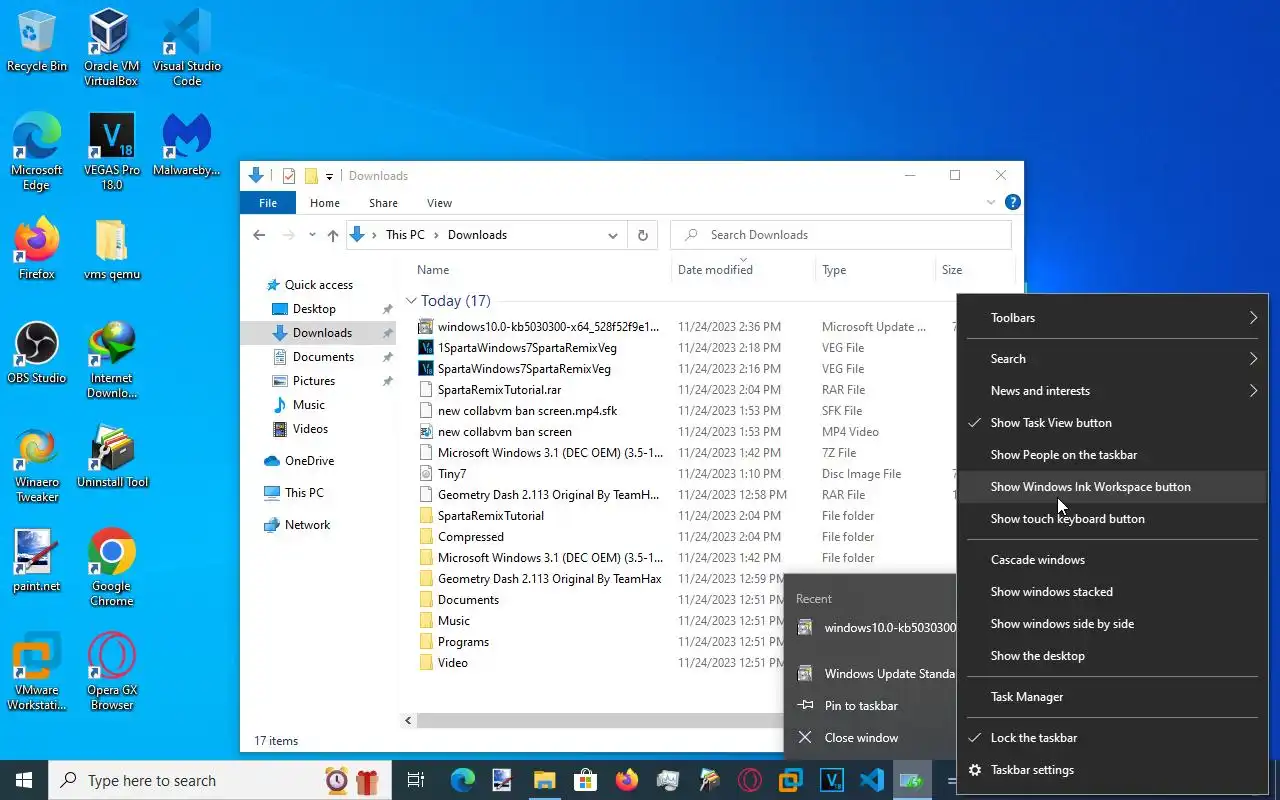The width and height of the screenshot is (1280, 800).
Task: Click the Properties checkmark icon in title bar
Action: pyautogui.click(x=288, y=176)
